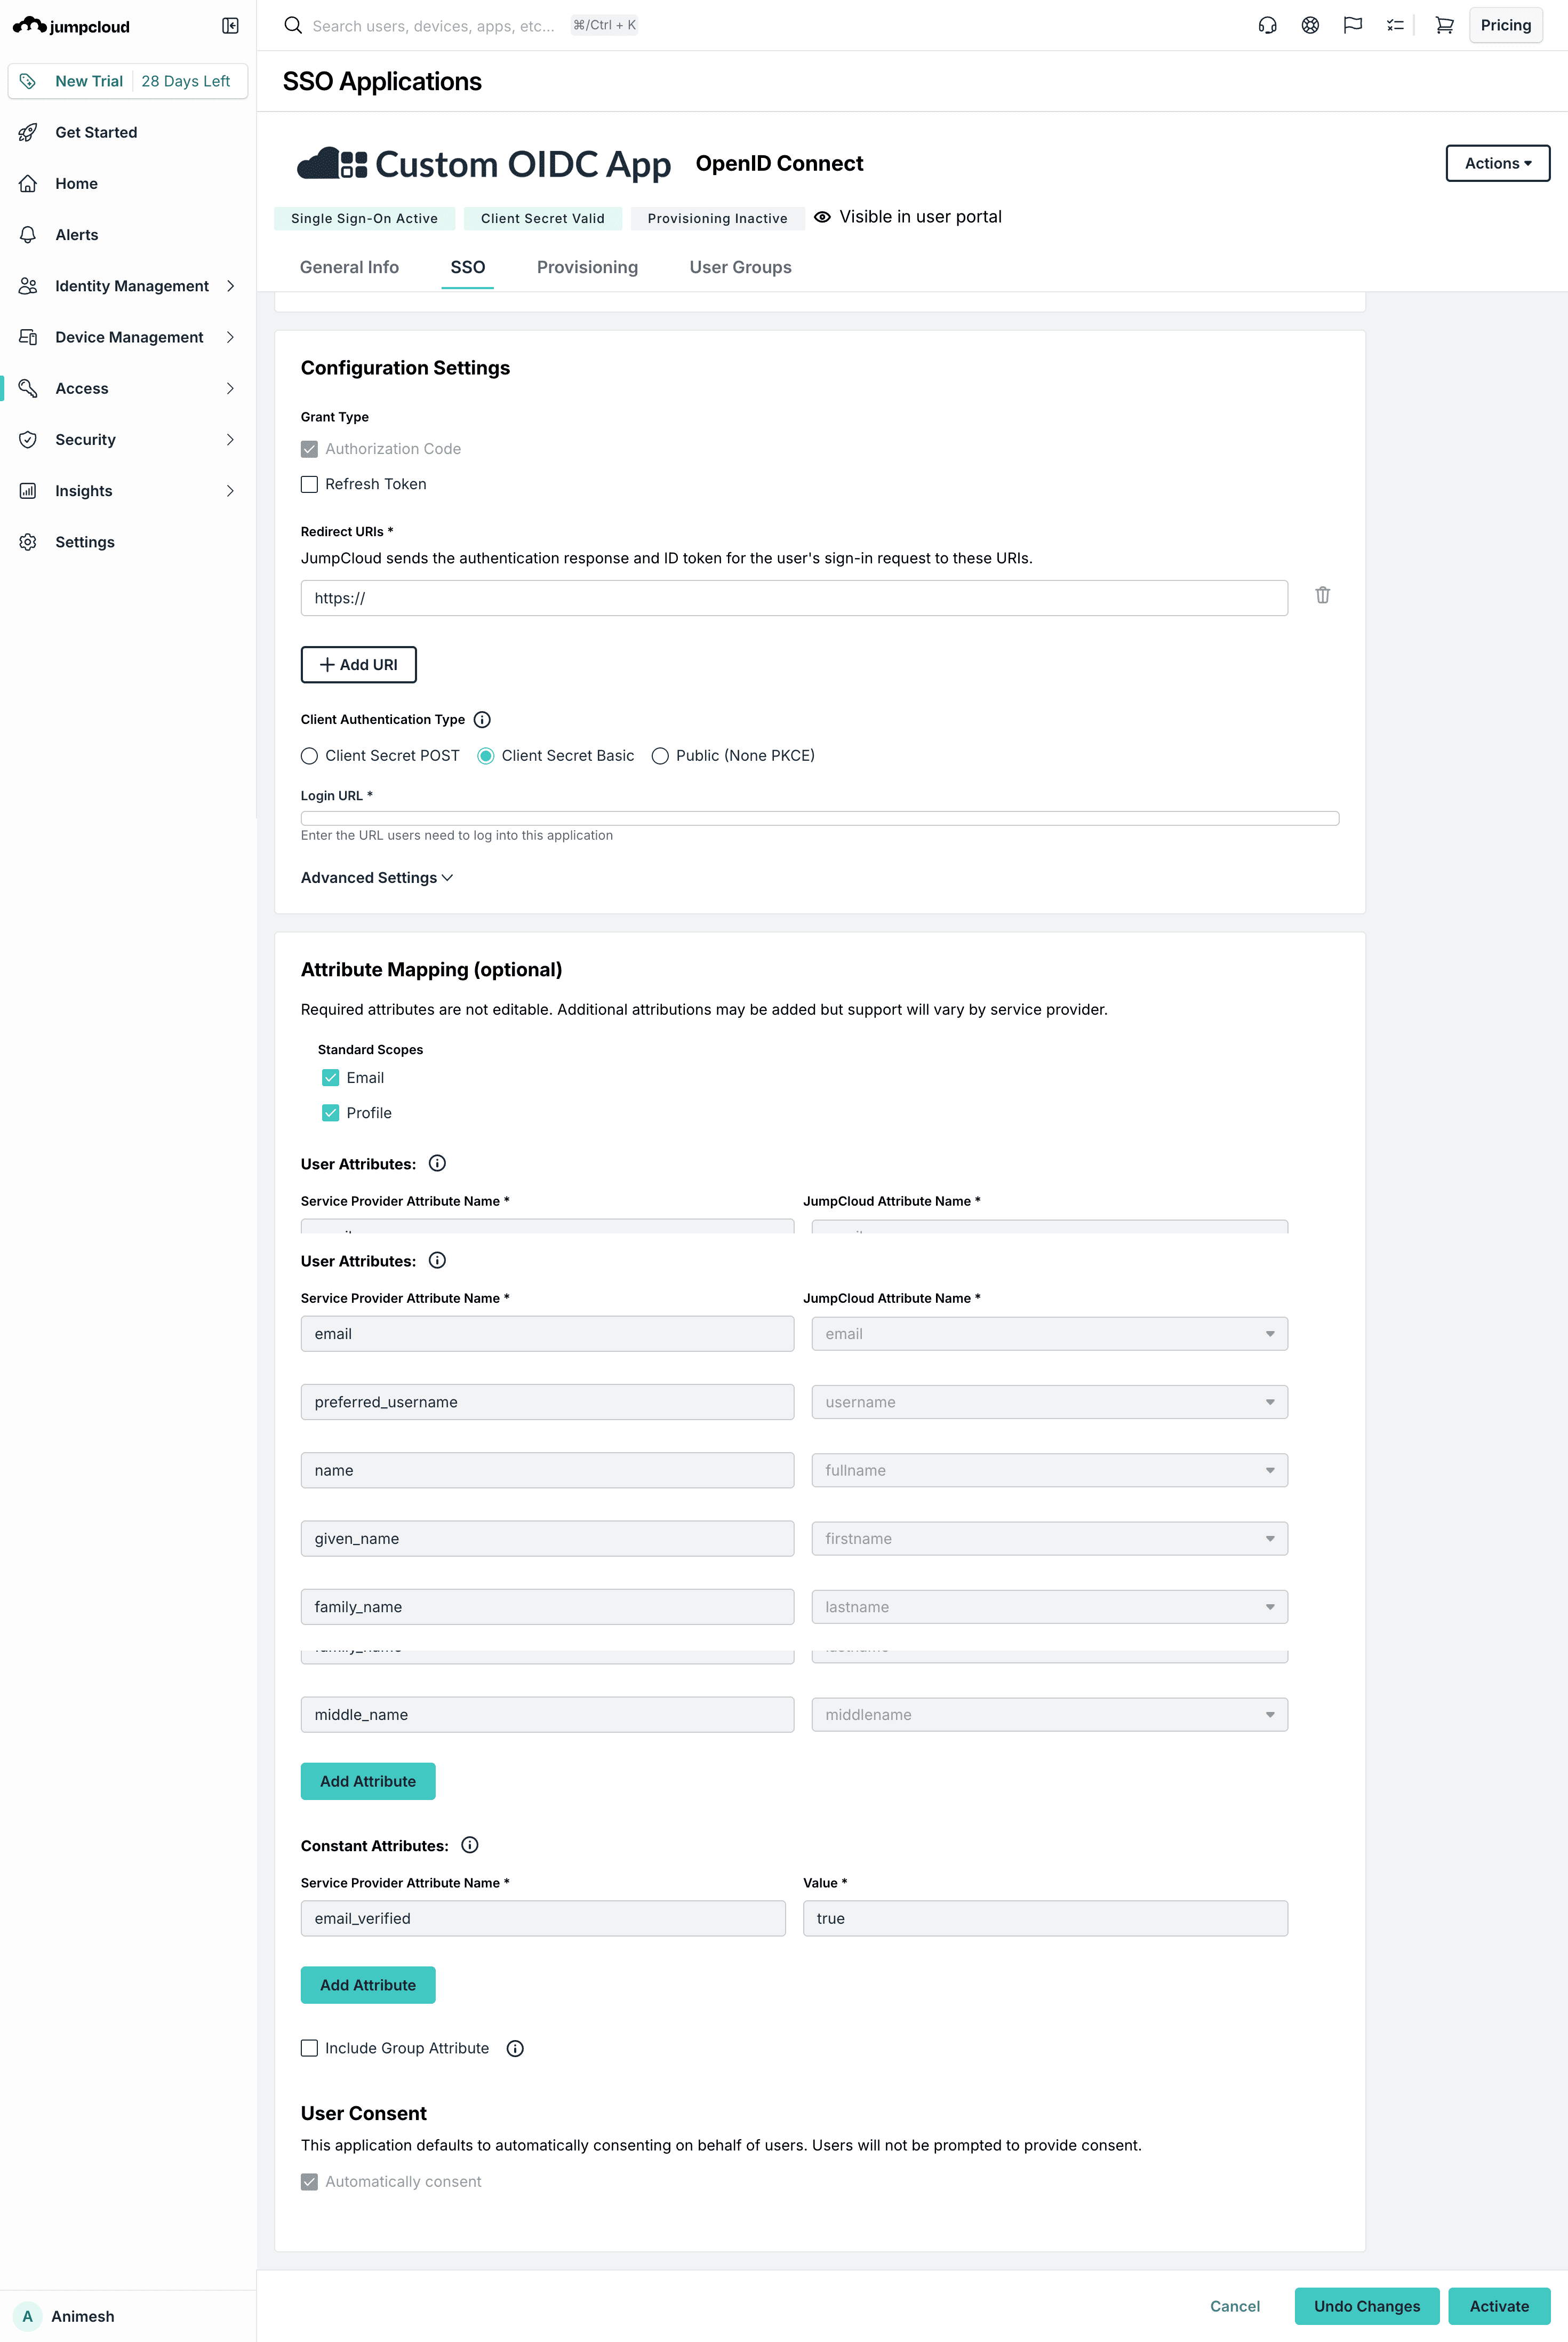The width and height of the screenshot is (1568, 2342).
Task: Open the Actions dropdown
Action: [1497, 163]
